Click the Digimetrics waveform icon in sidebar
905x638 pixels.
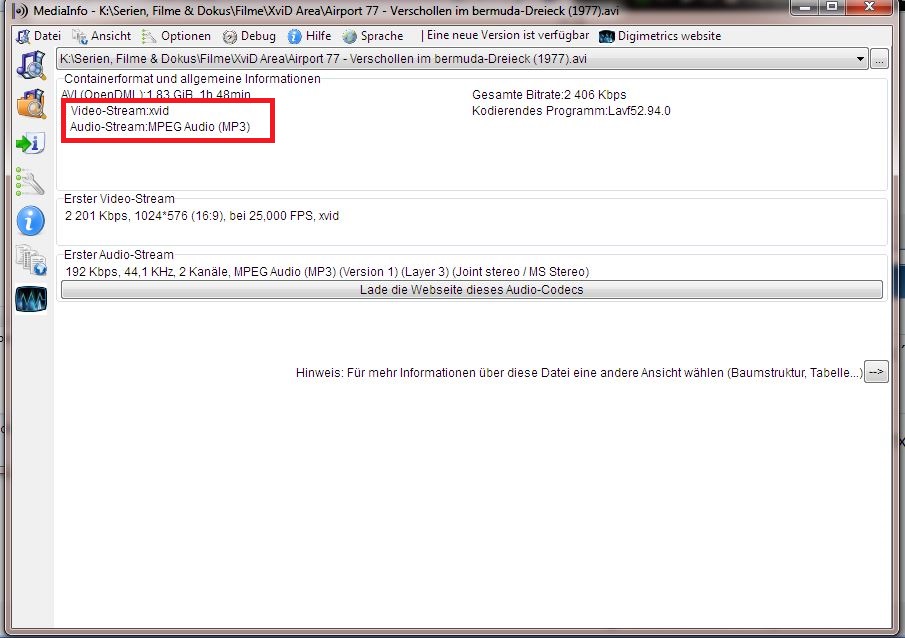point(31,299)
